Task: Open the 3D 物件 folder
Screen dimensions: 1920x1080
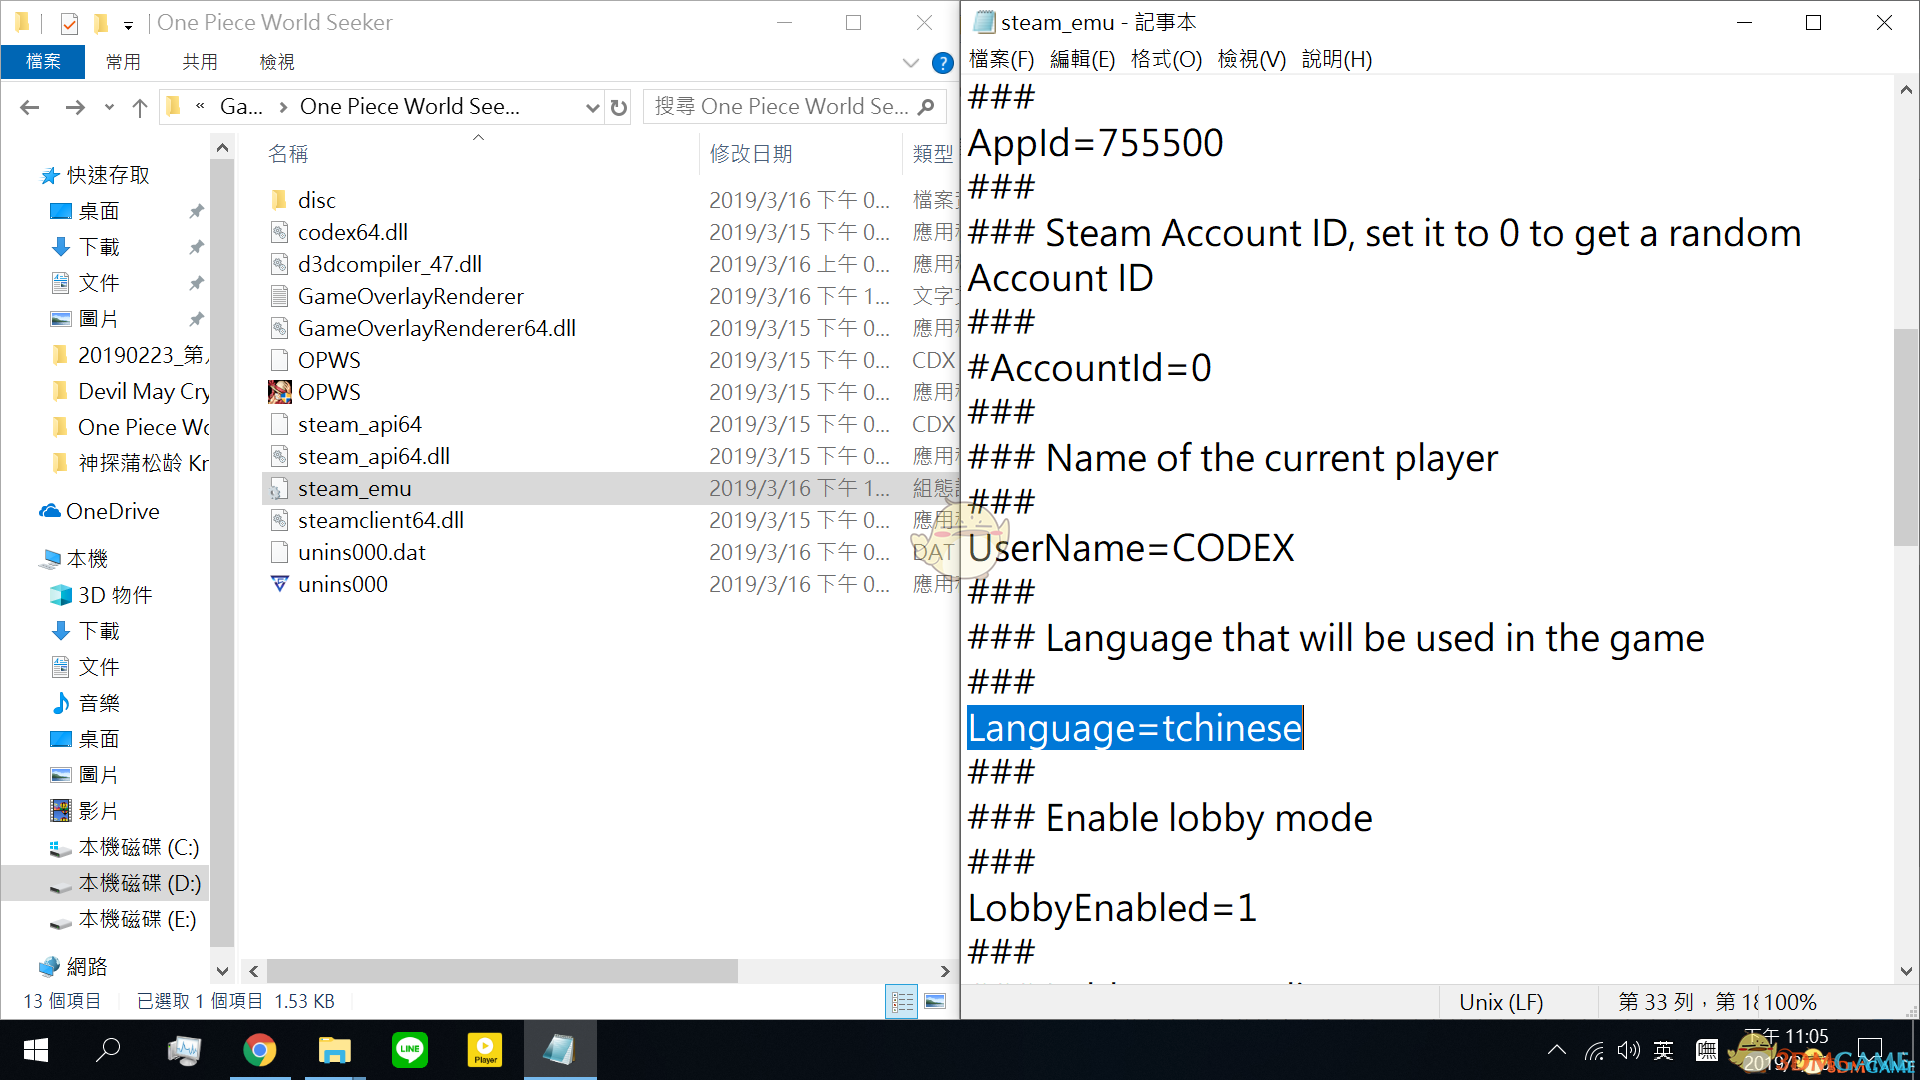Action: pos(115,595)
